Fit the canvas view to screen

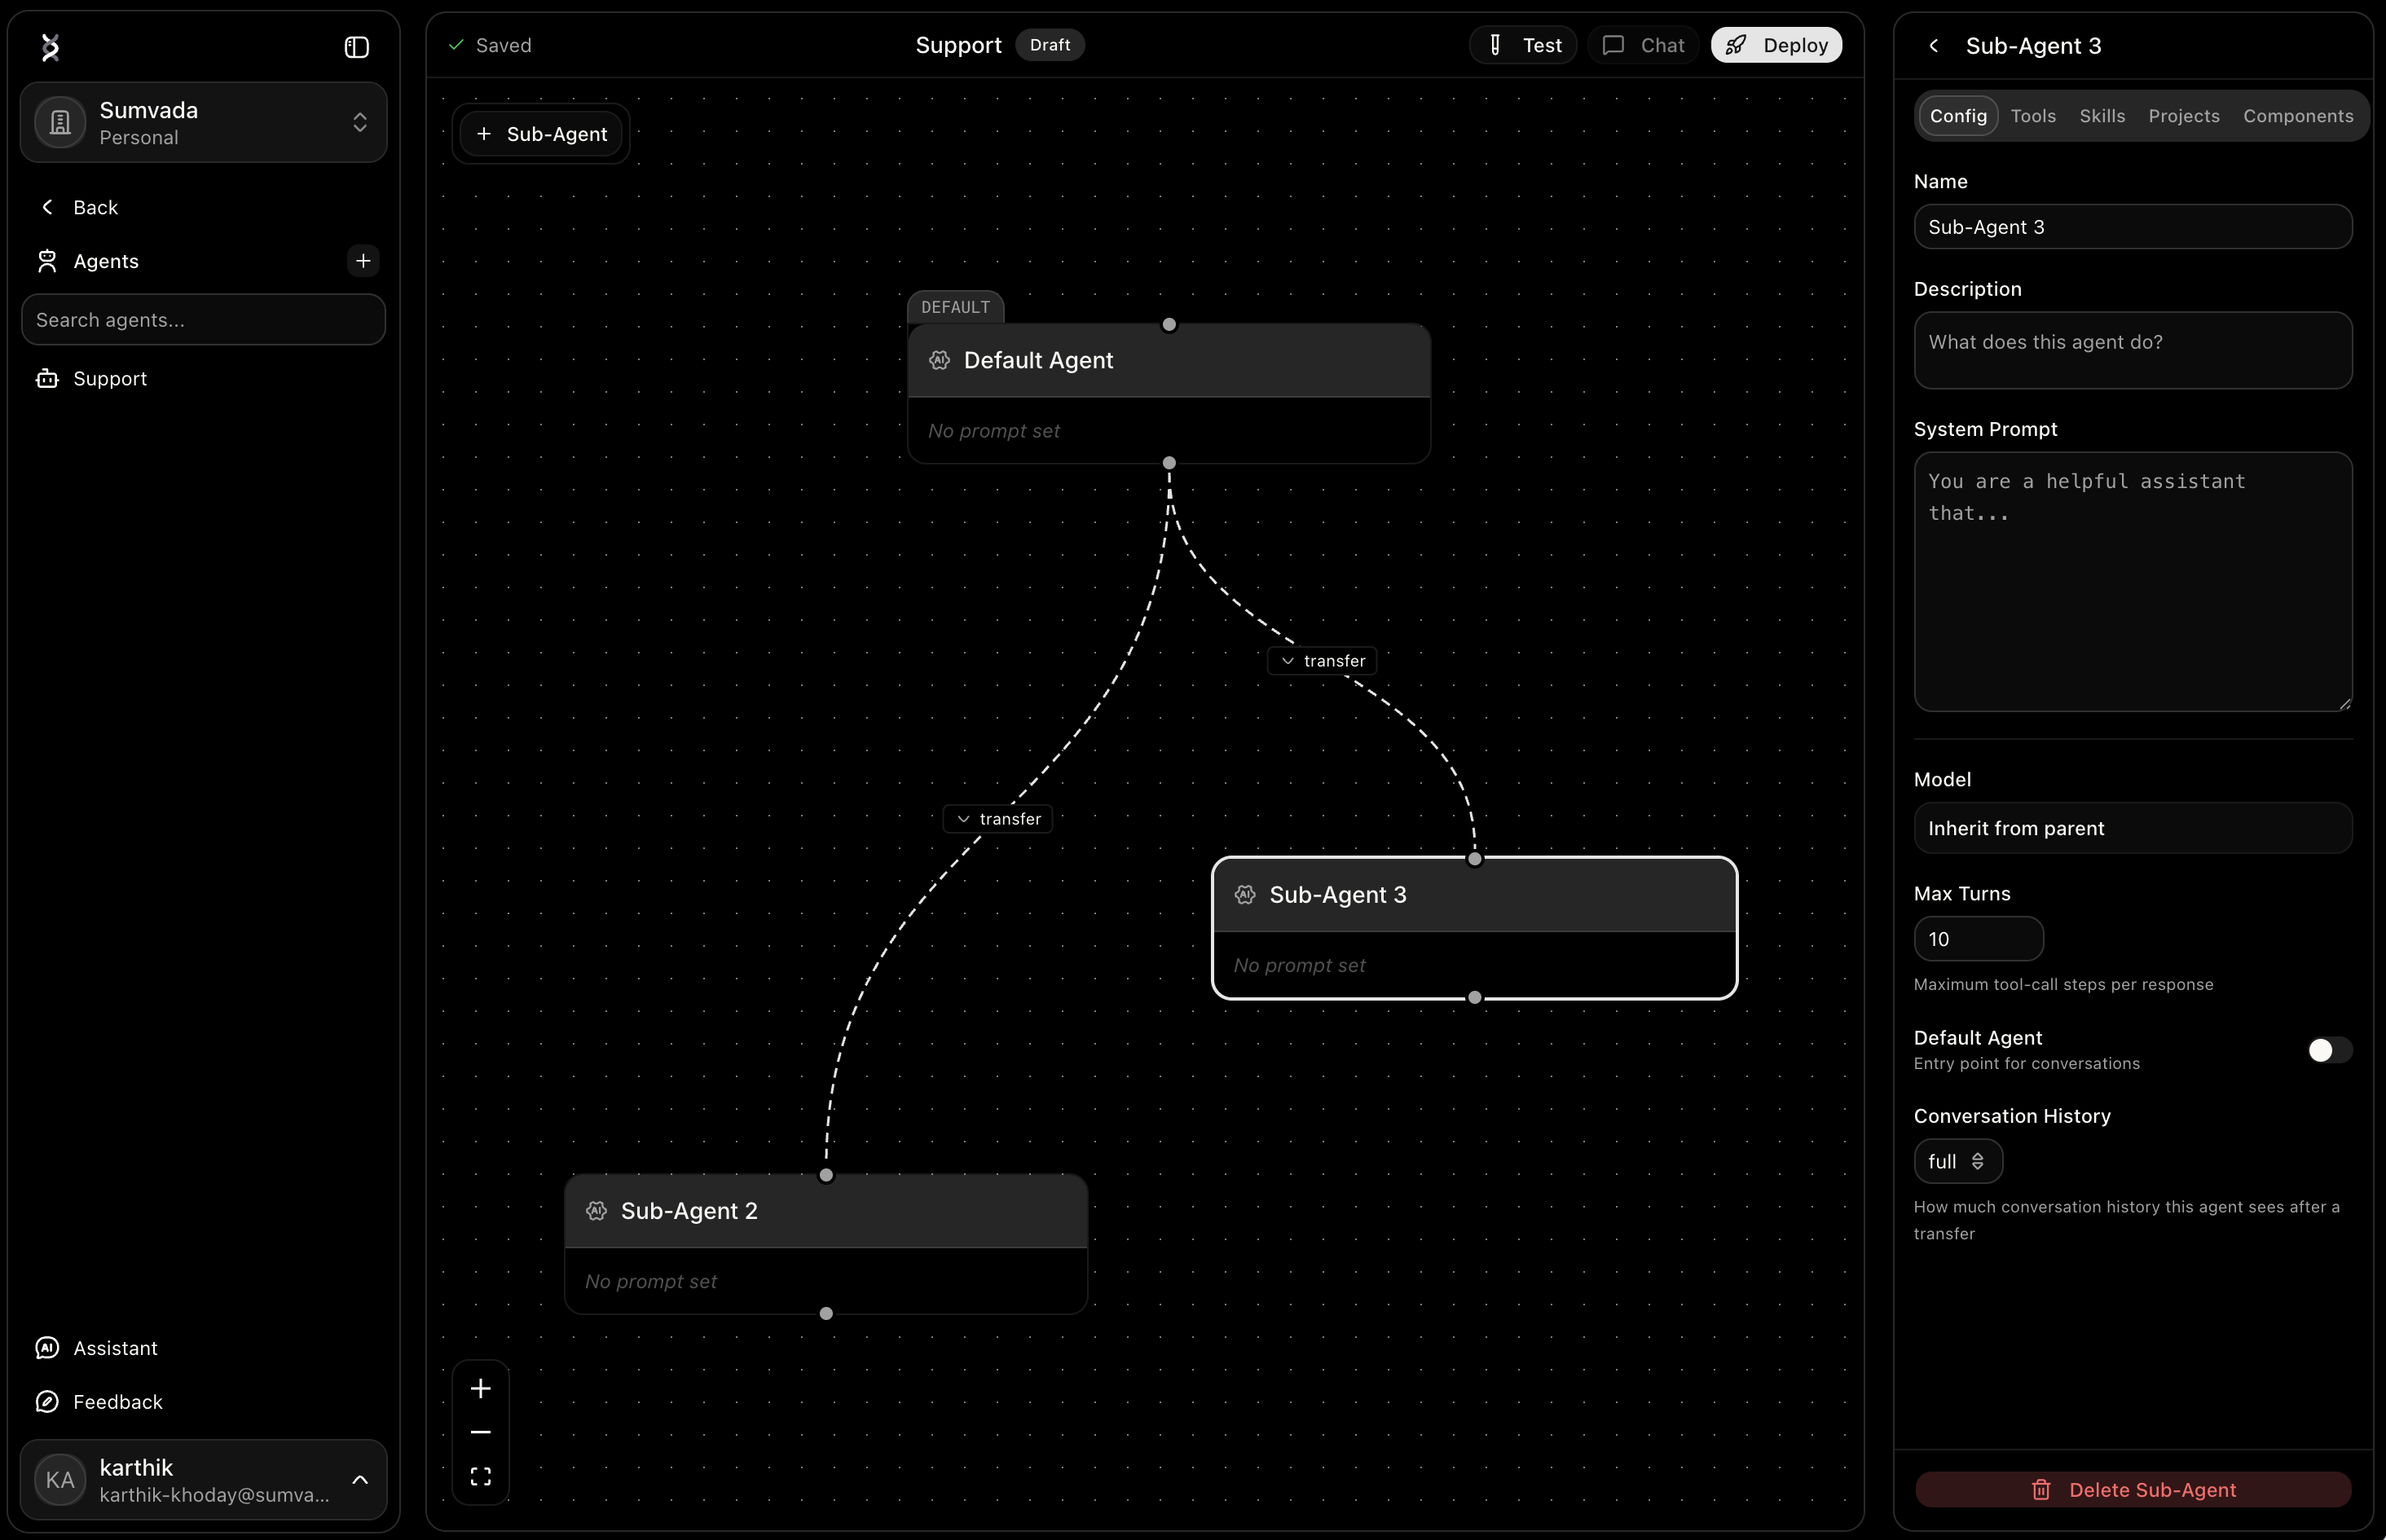(x=480, y=1477)
